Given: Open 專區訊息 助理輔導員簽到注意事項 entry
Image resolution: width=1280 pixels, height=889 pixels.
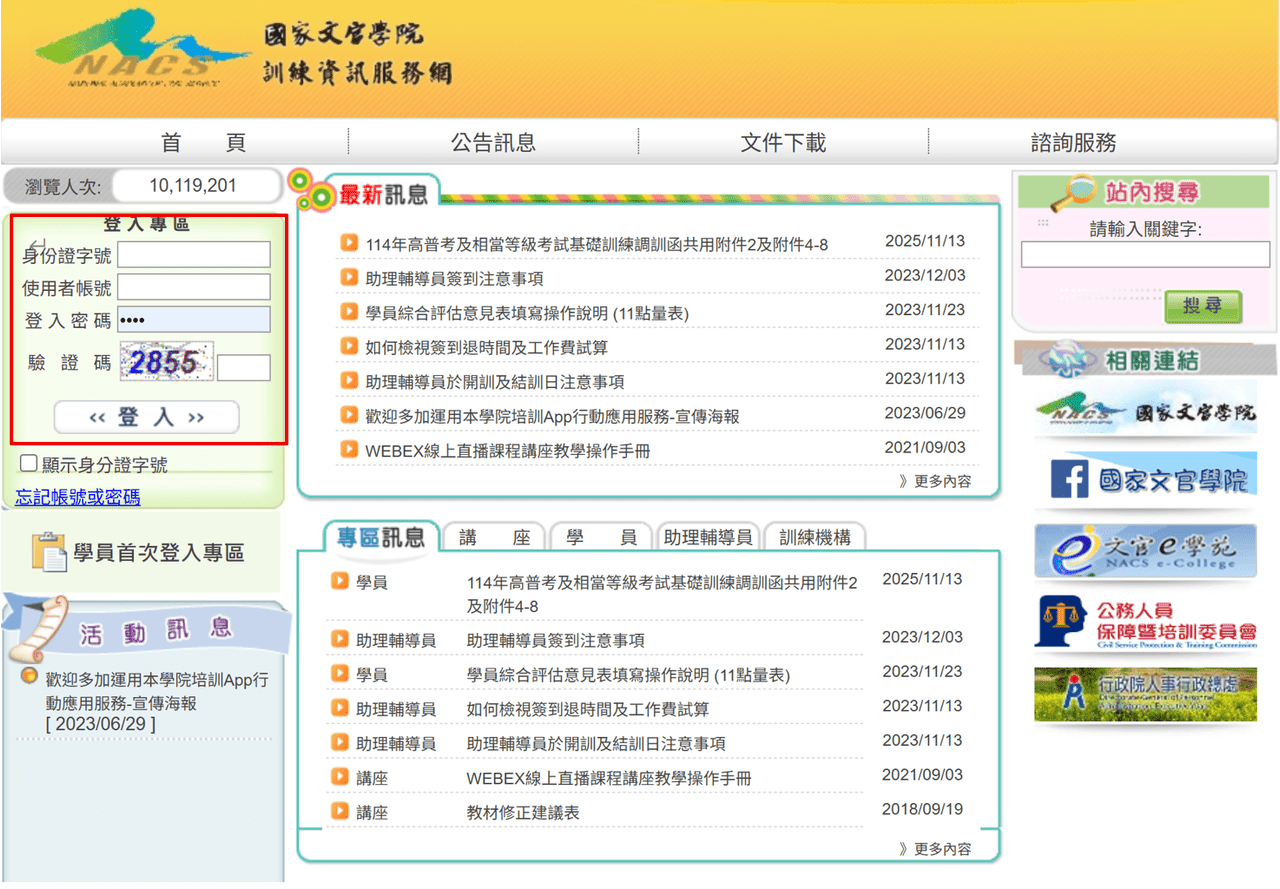Looking at the screenshot, I should 555,640.
